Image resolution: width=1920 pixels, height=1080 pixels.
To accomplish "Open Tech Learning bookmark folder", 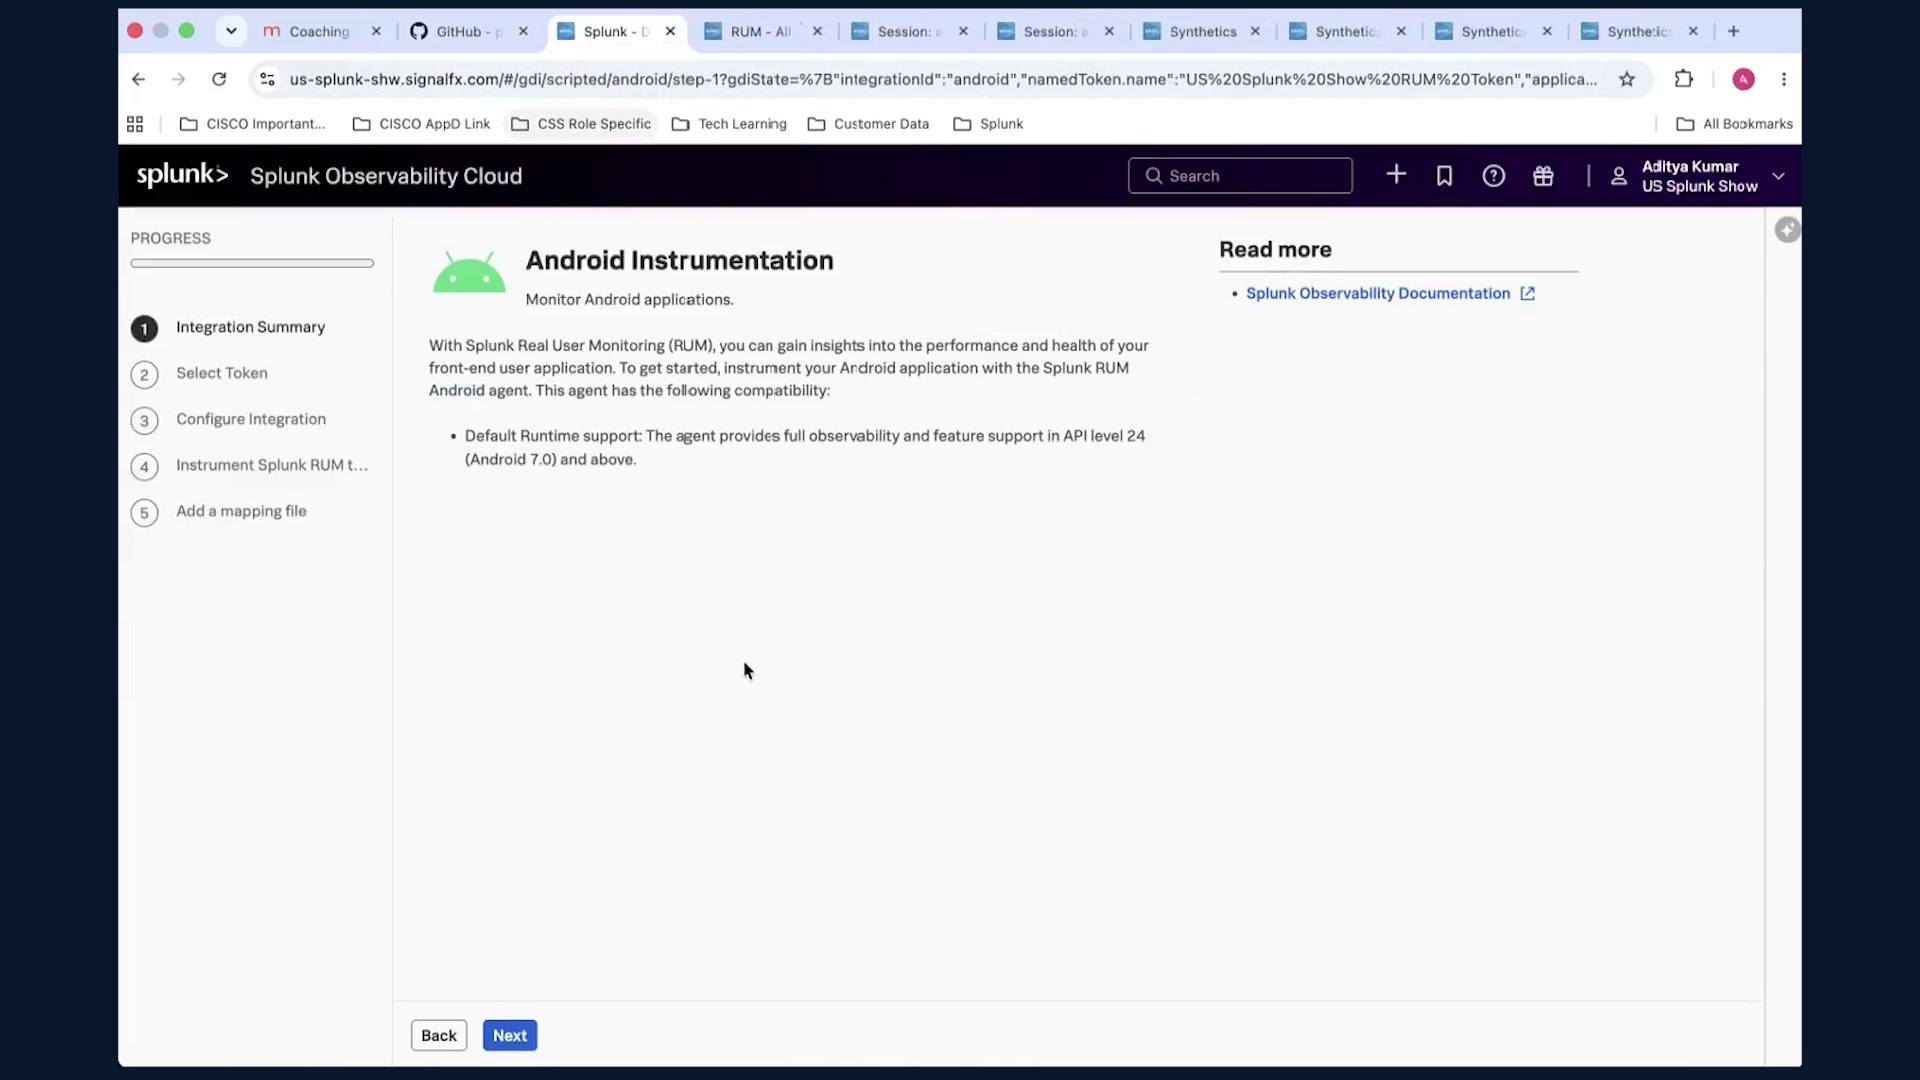I will 729,124.
